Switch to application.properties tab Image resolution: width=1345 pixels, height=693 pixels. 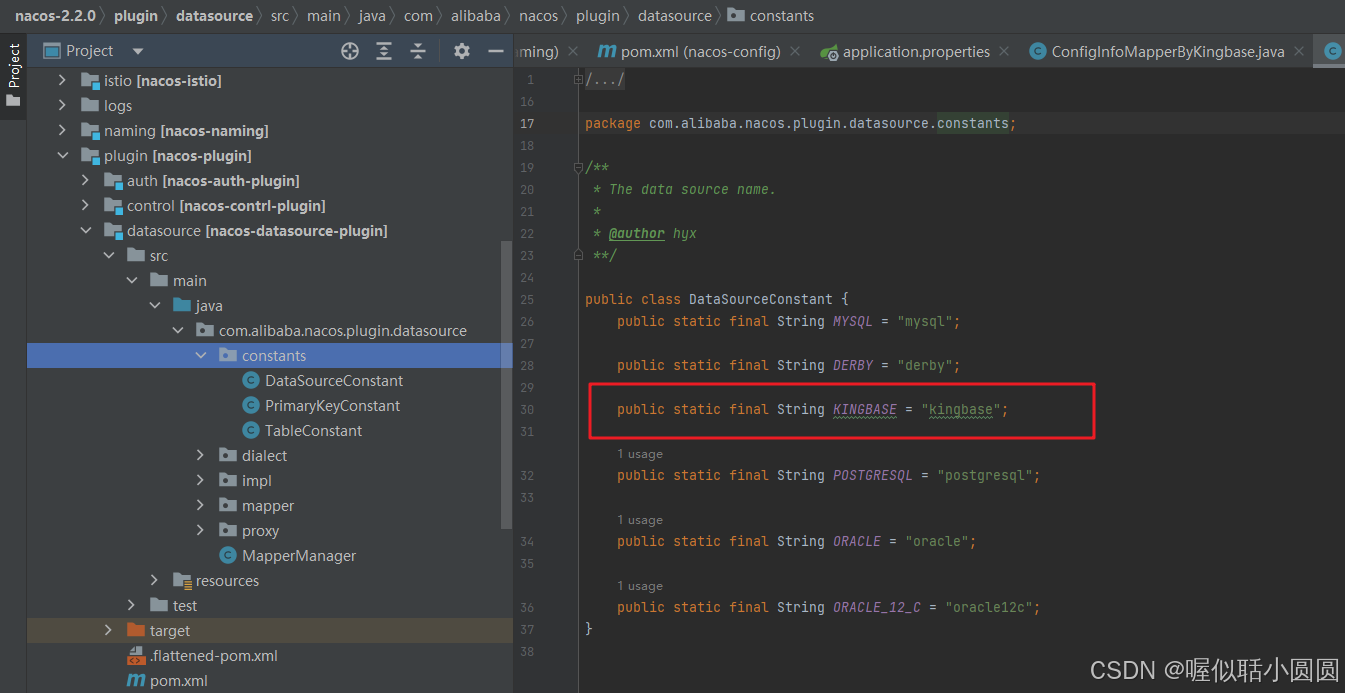pos(915,51)
